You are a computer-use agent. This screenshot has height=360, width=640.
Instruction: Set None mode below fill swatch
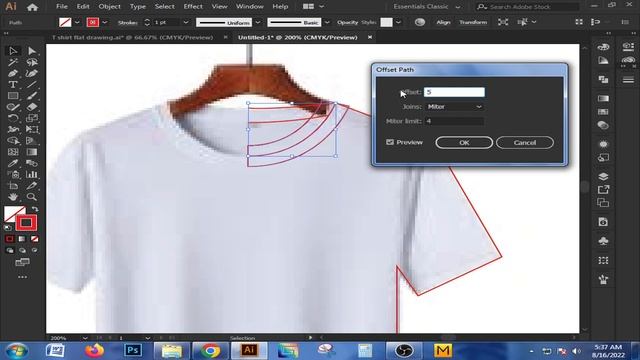(x=35, y=239)
